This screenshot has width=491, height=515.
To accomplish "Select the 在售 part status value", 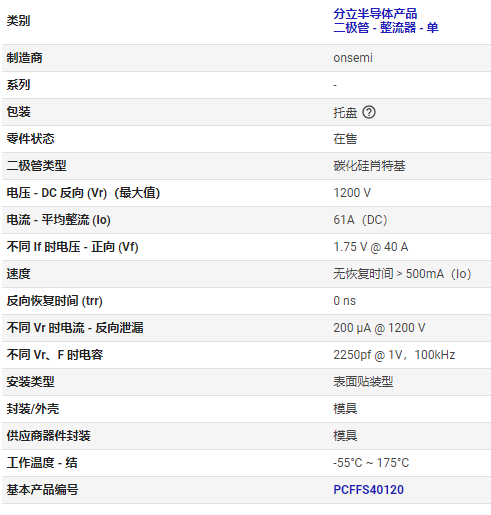I will point(345,139).
